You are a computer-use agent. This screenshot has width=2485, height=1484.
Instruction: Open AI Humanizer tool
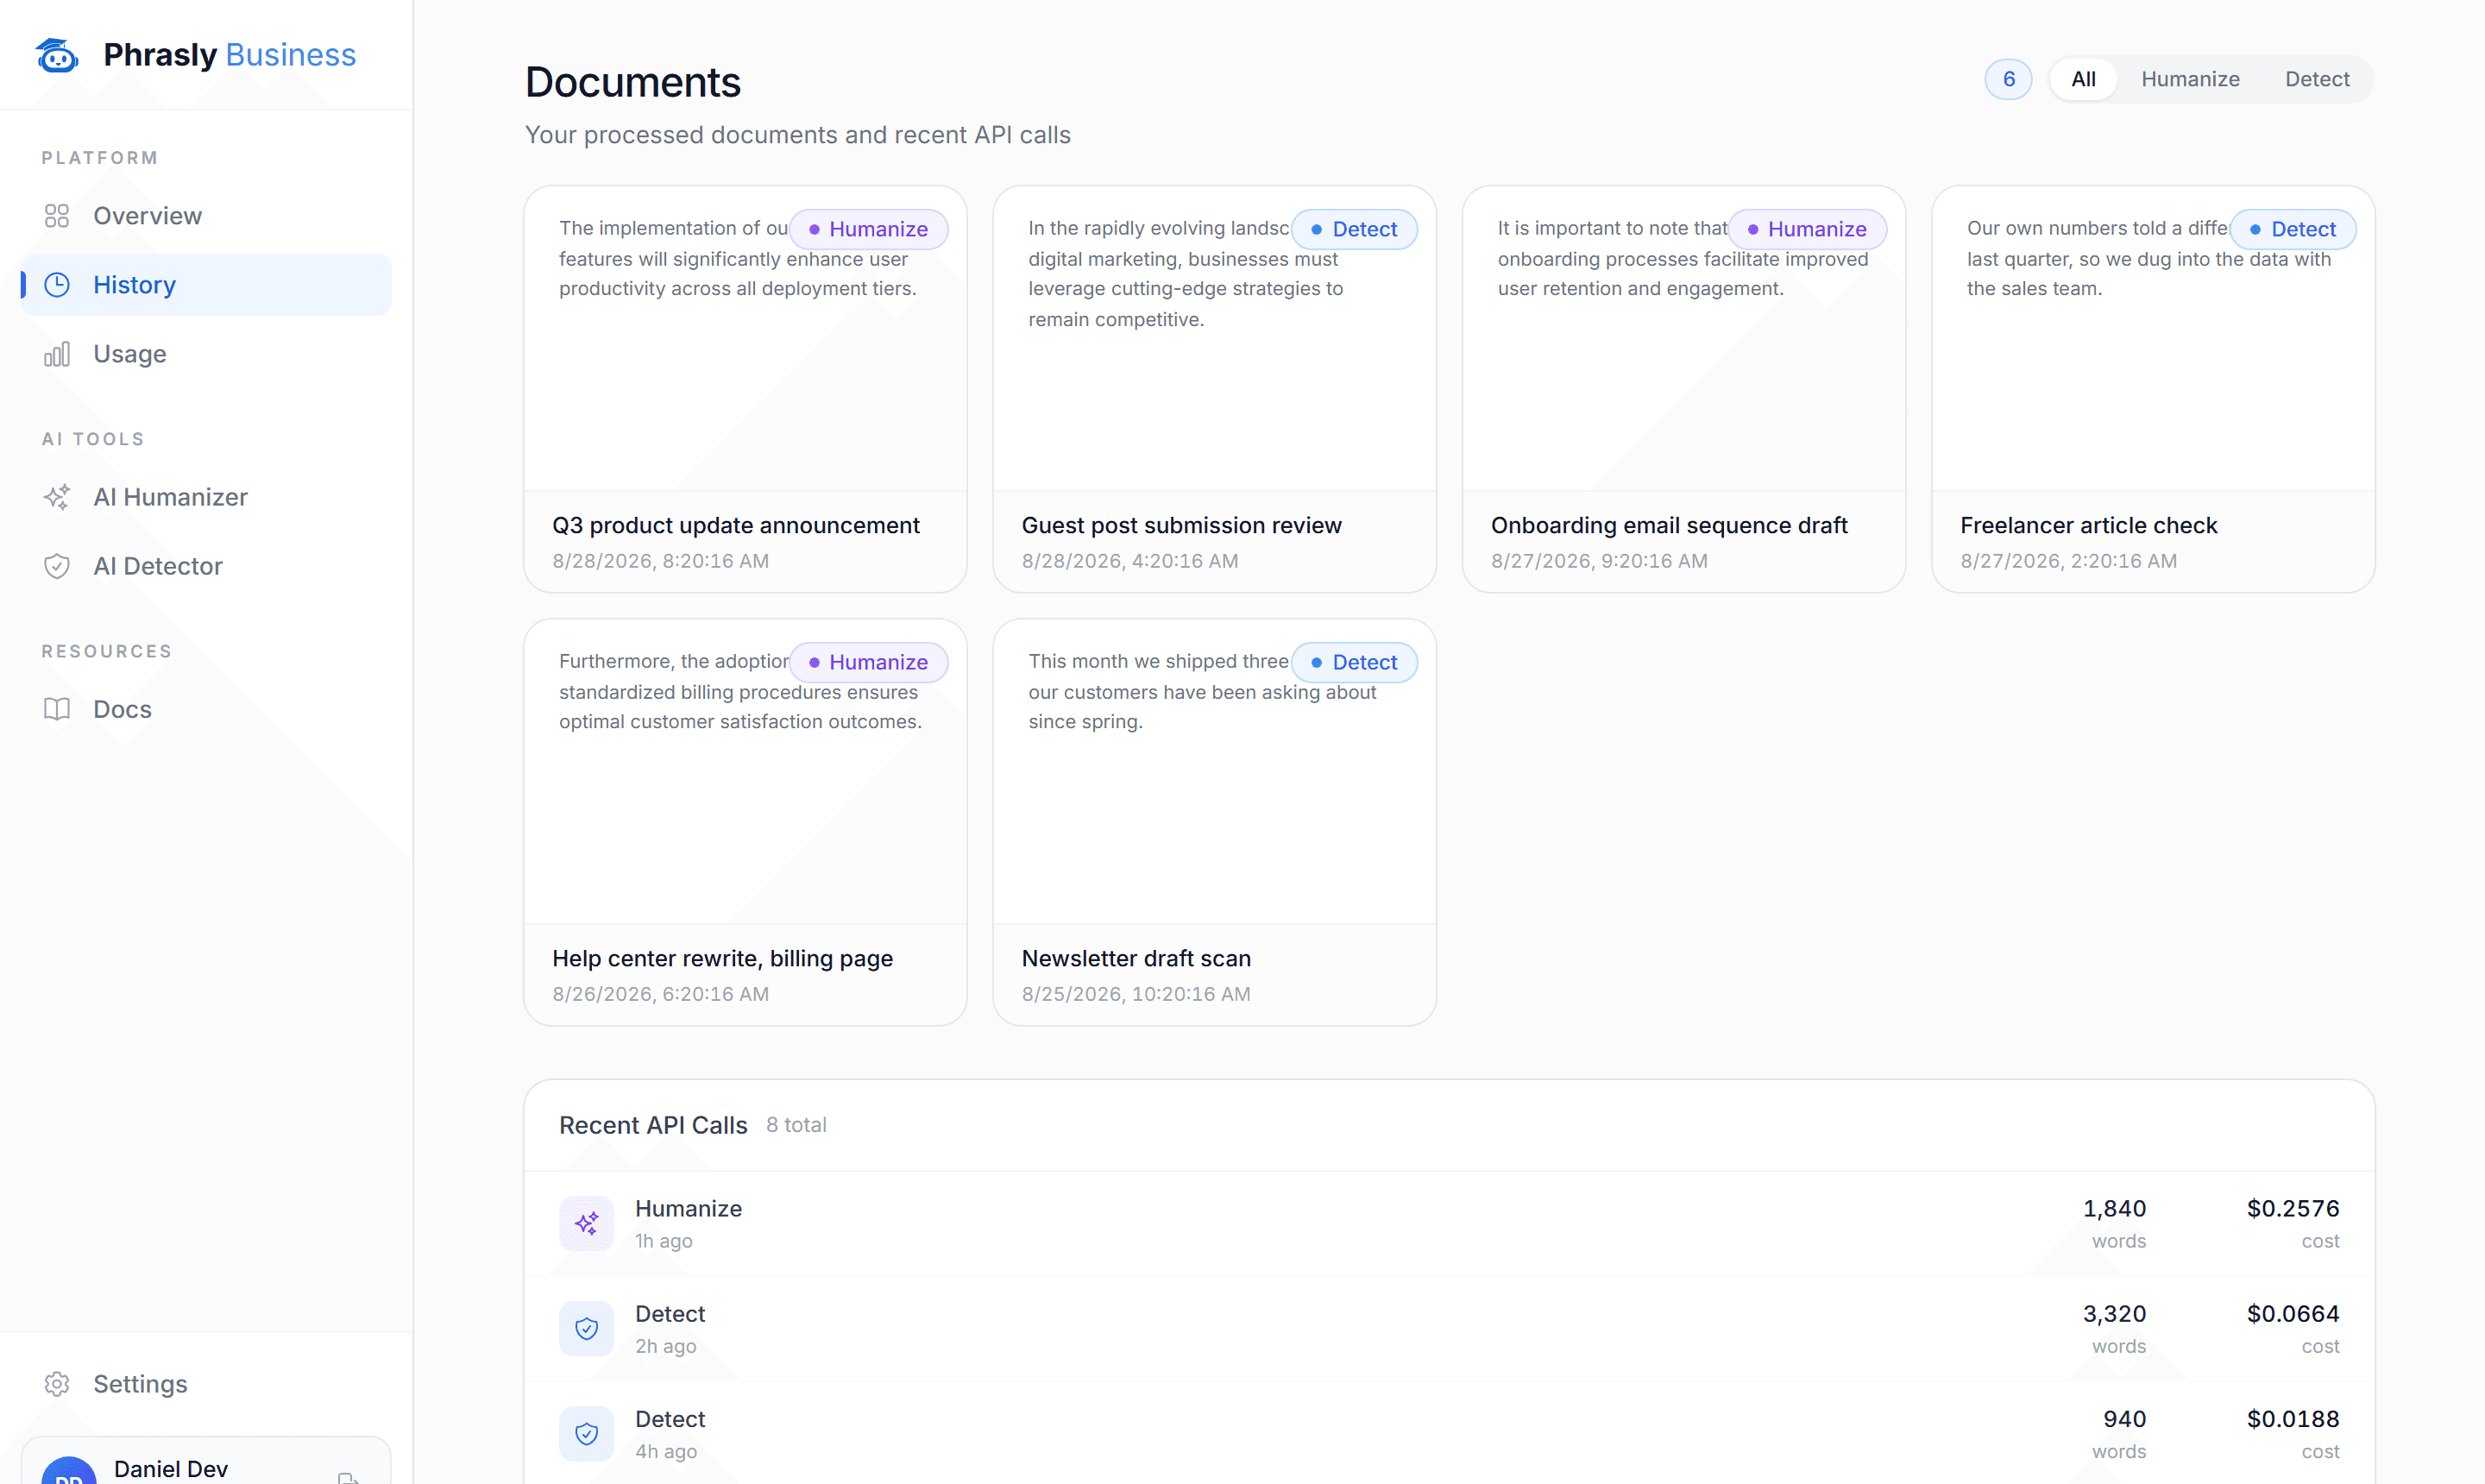206,497
